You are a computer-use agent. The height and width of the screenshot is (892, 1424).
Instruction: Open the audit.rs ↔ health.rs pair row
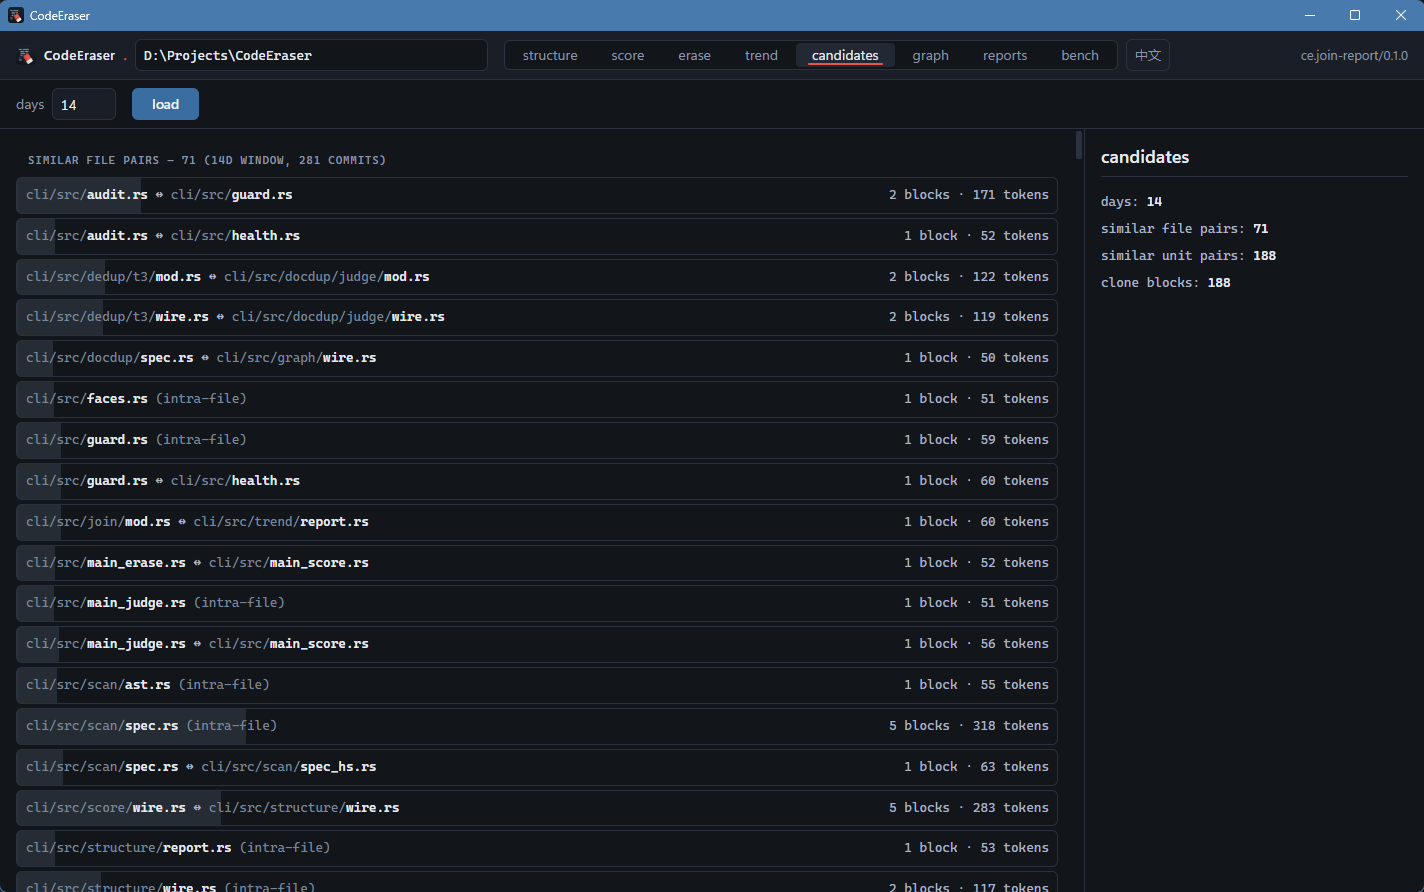click(x=537, y=236)
